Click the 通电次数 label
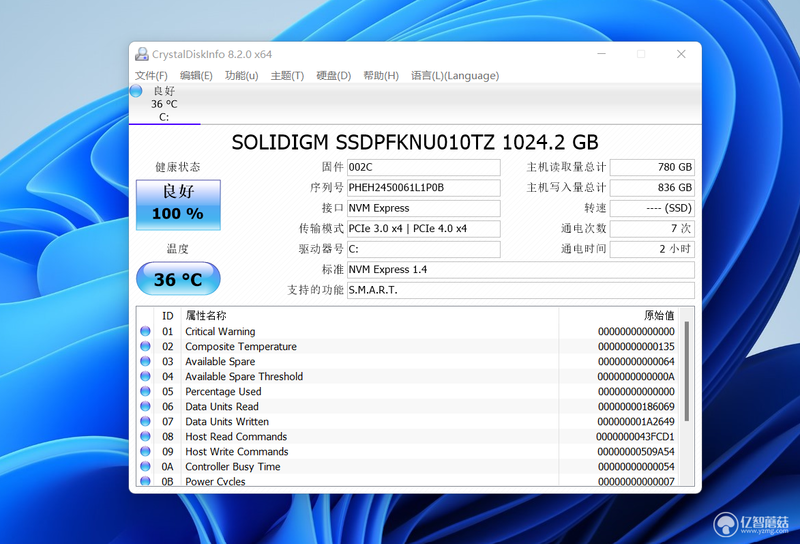This screenshot has height=544, width=800. click(x=584, y=229)
